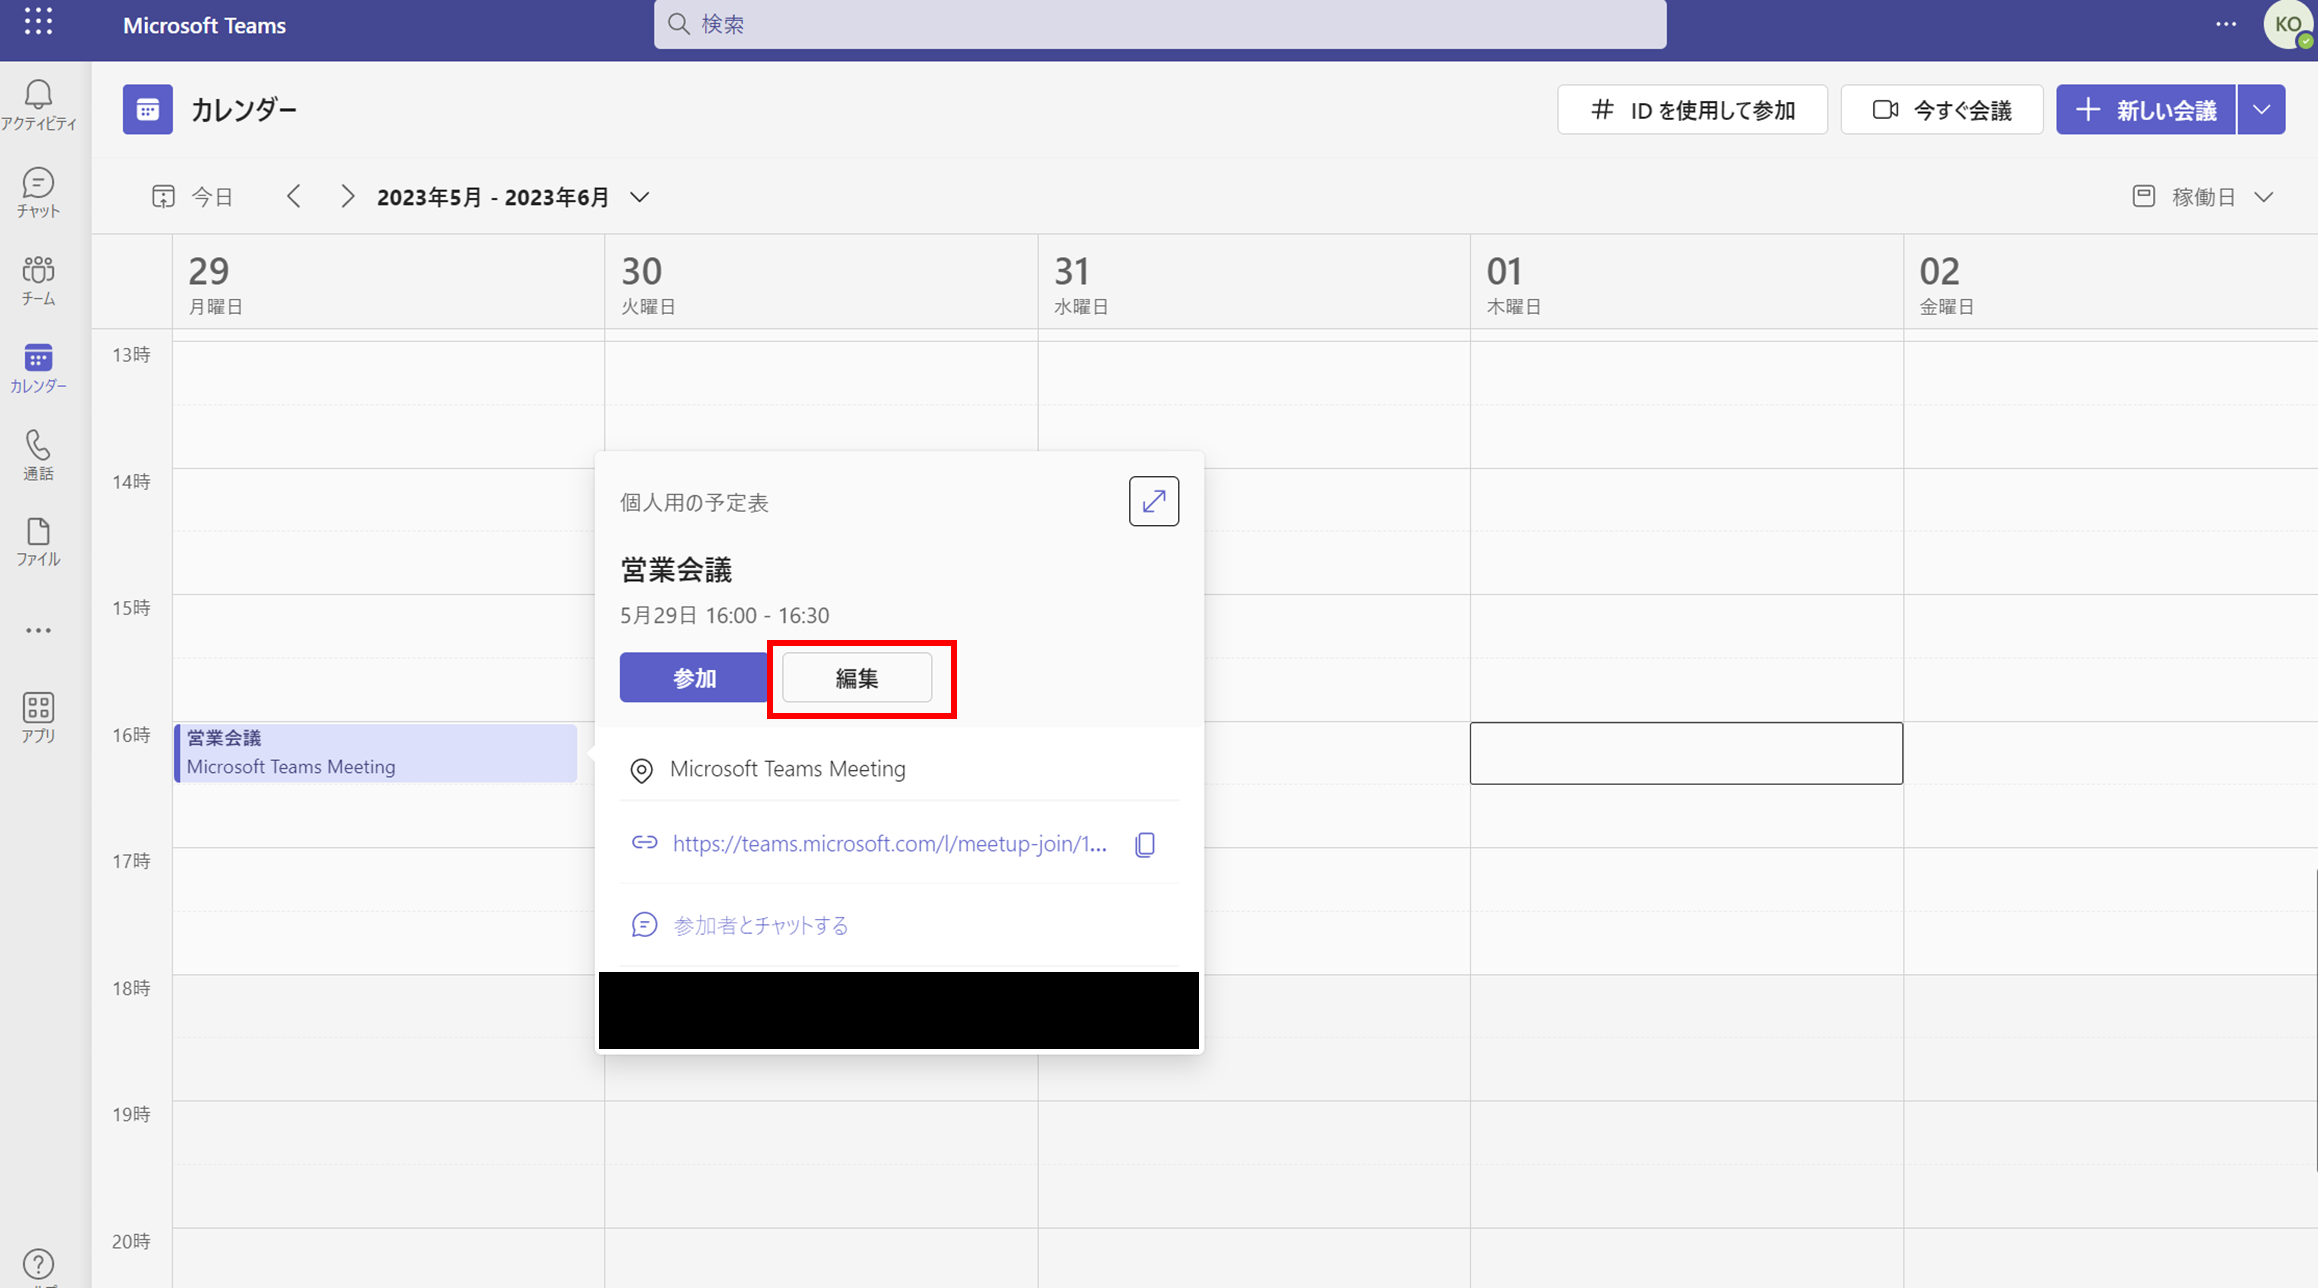This screenshot has height=1288, width=2318.
Task: Open the teams.microsoft.com meetup-join link
Action: tap(889, 843)
